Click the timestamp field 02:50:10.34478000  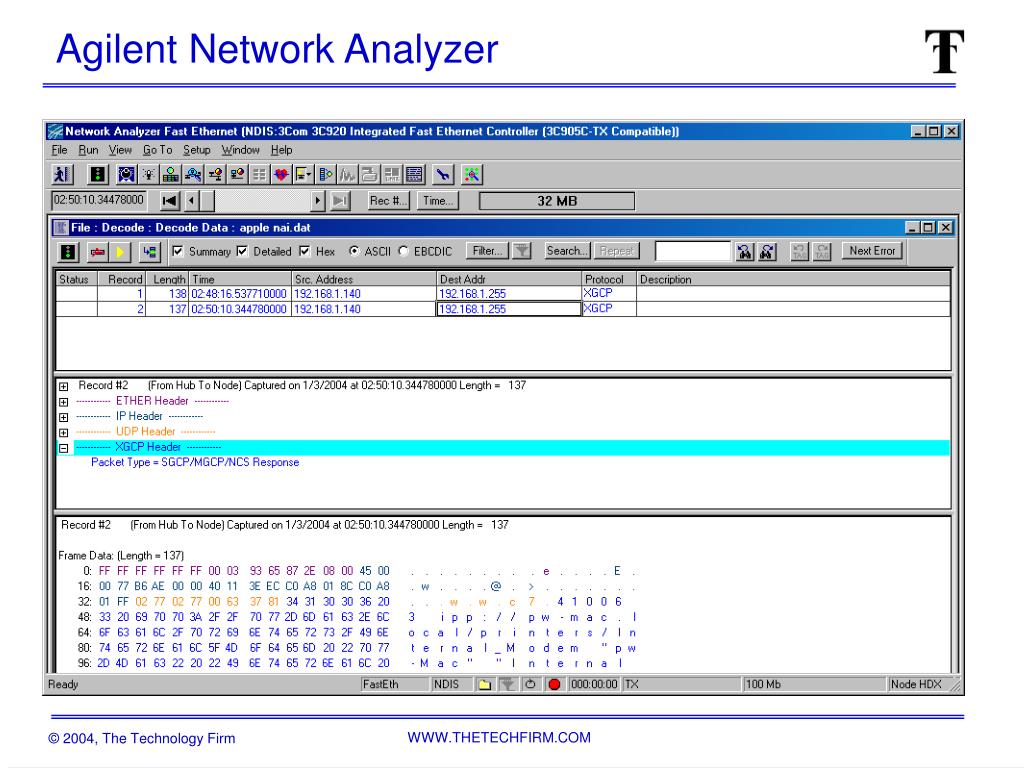click(x=99, y=200)
